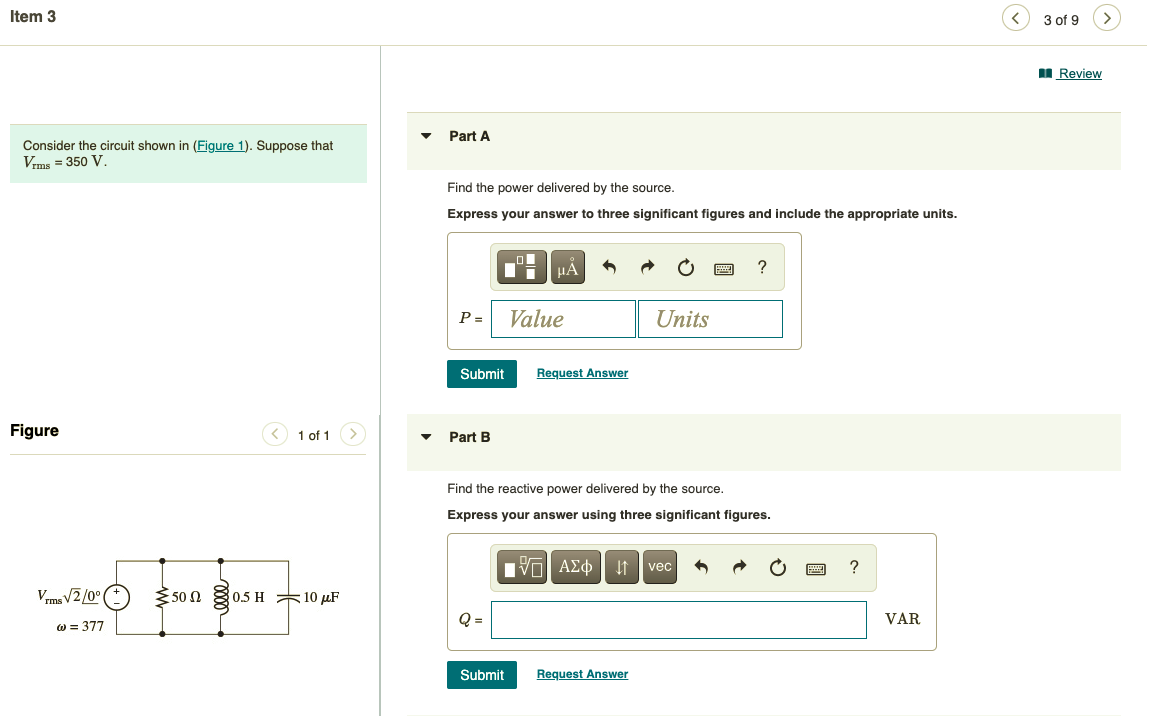
Task: Reset Part B answer
Action: [778, 567]
